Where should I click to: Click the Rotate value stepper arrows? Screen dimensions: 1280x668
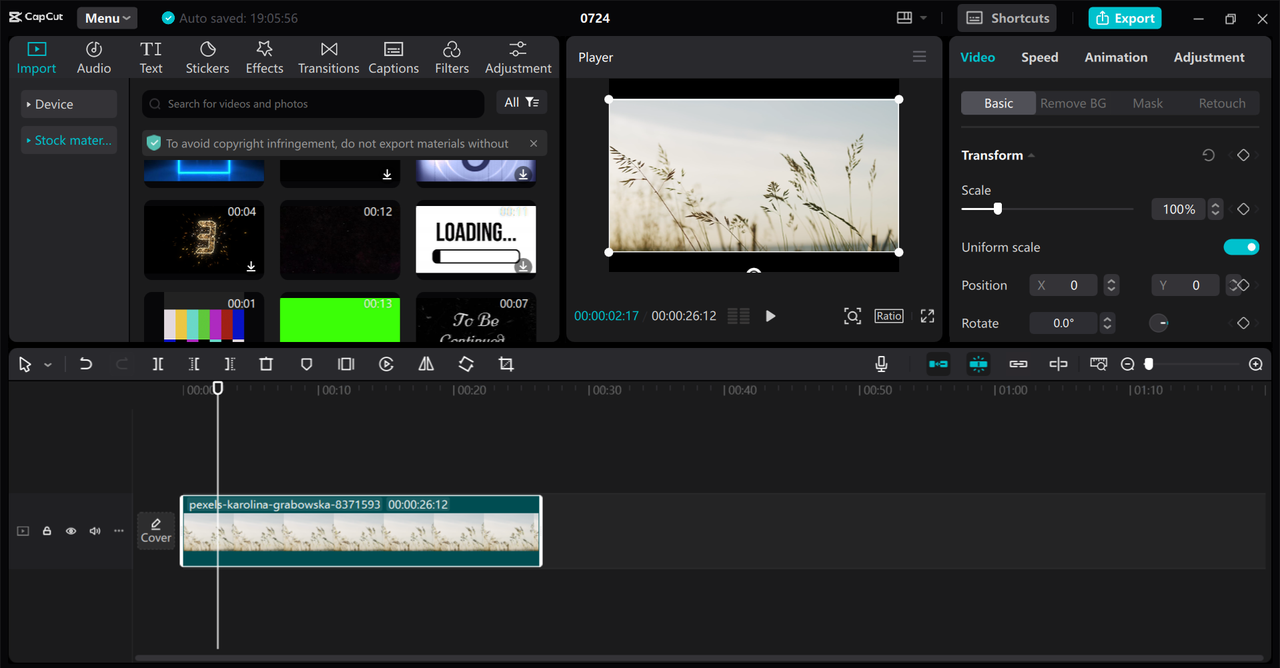[1107, 323]
